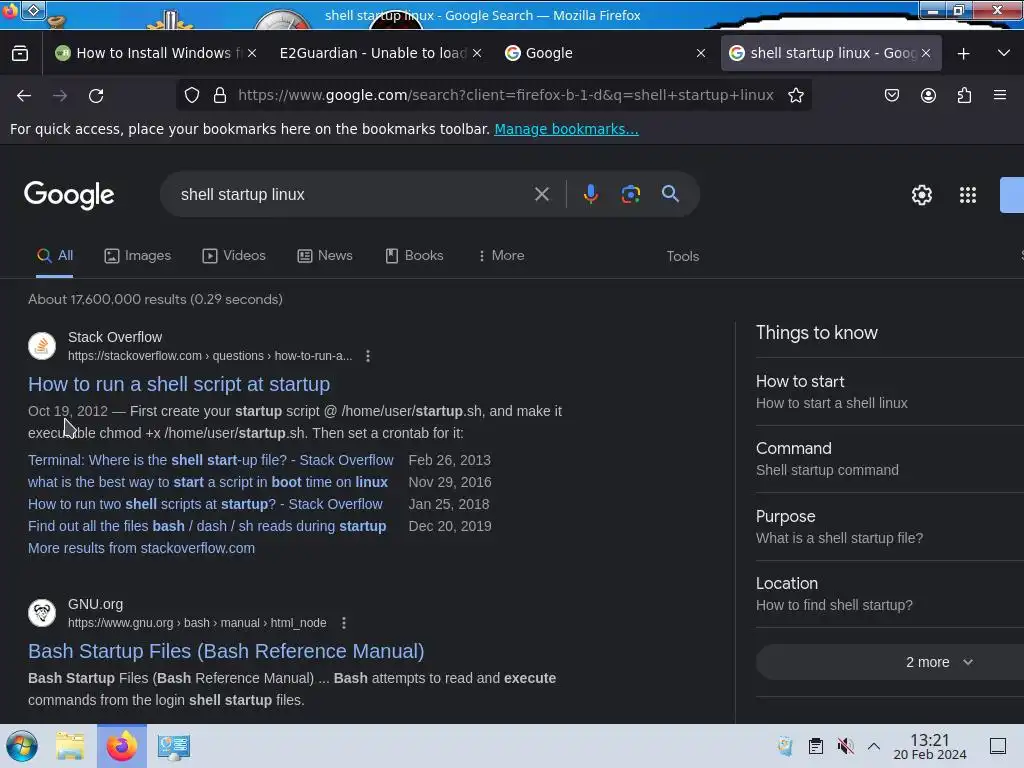Click the forward navigation arrow
The height and width of the screenshot is (768, 1024).
coord(60,95)
